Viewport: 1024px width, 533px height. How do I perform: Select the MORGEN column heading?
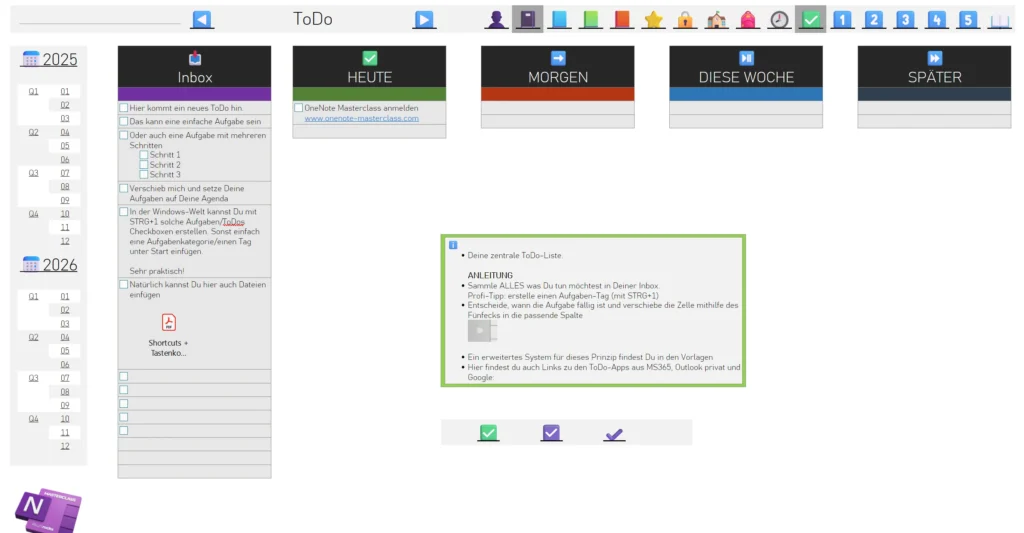[558, 77]
